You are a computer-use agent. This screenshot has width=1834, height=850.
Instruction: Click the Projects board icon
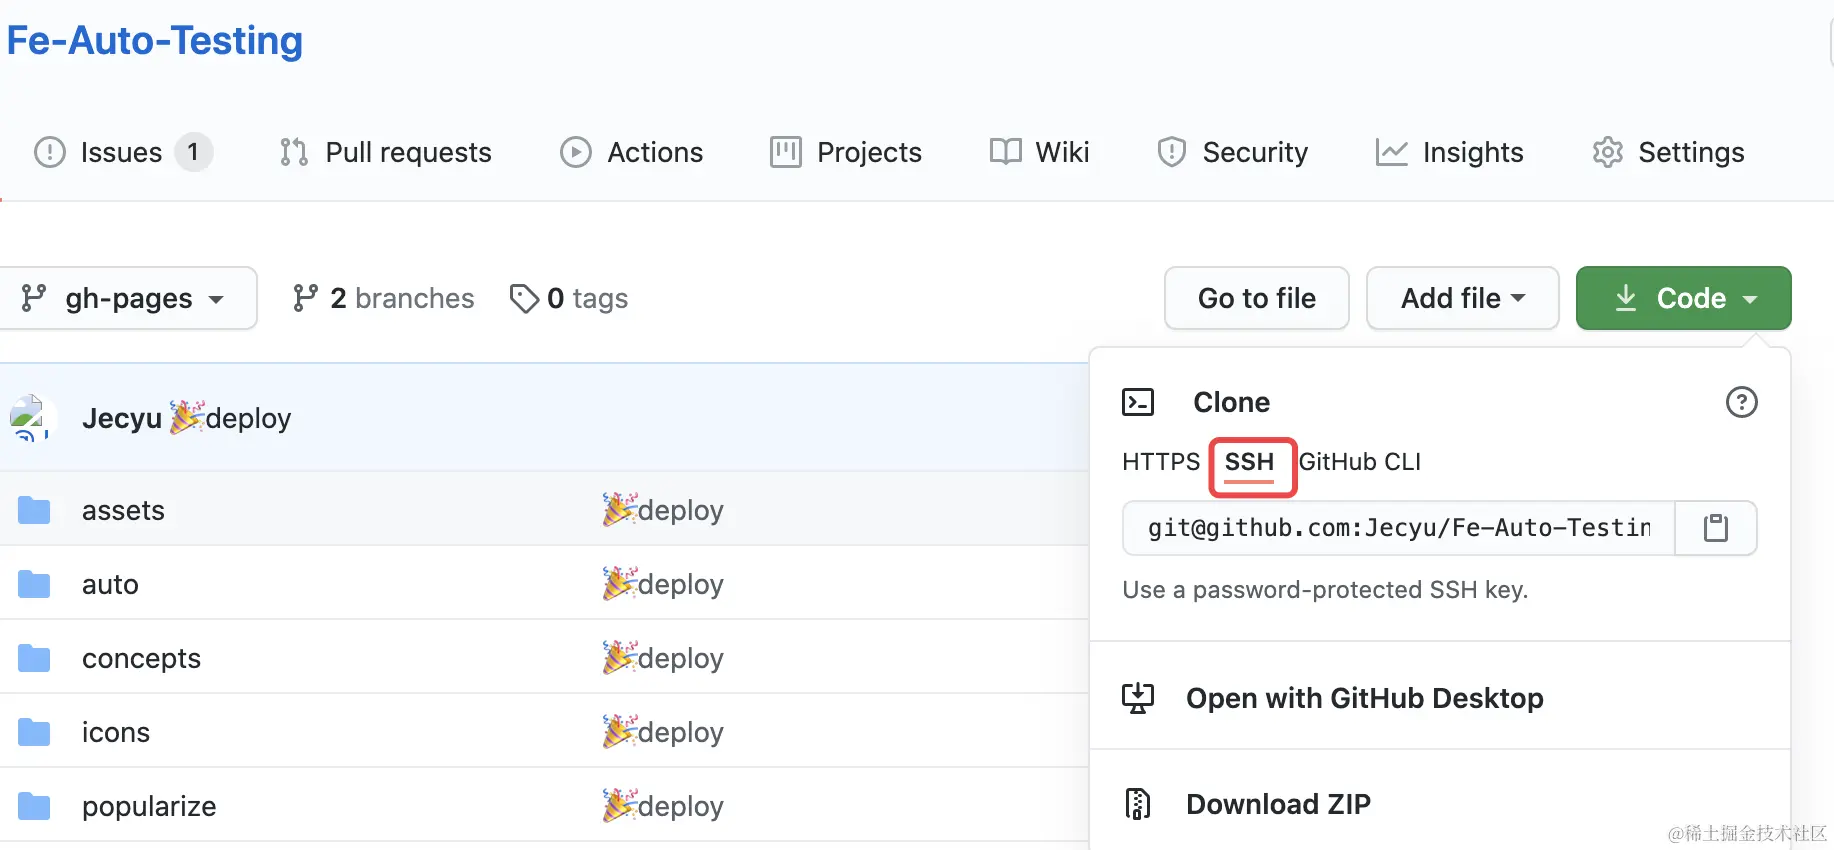click(786, 152)
